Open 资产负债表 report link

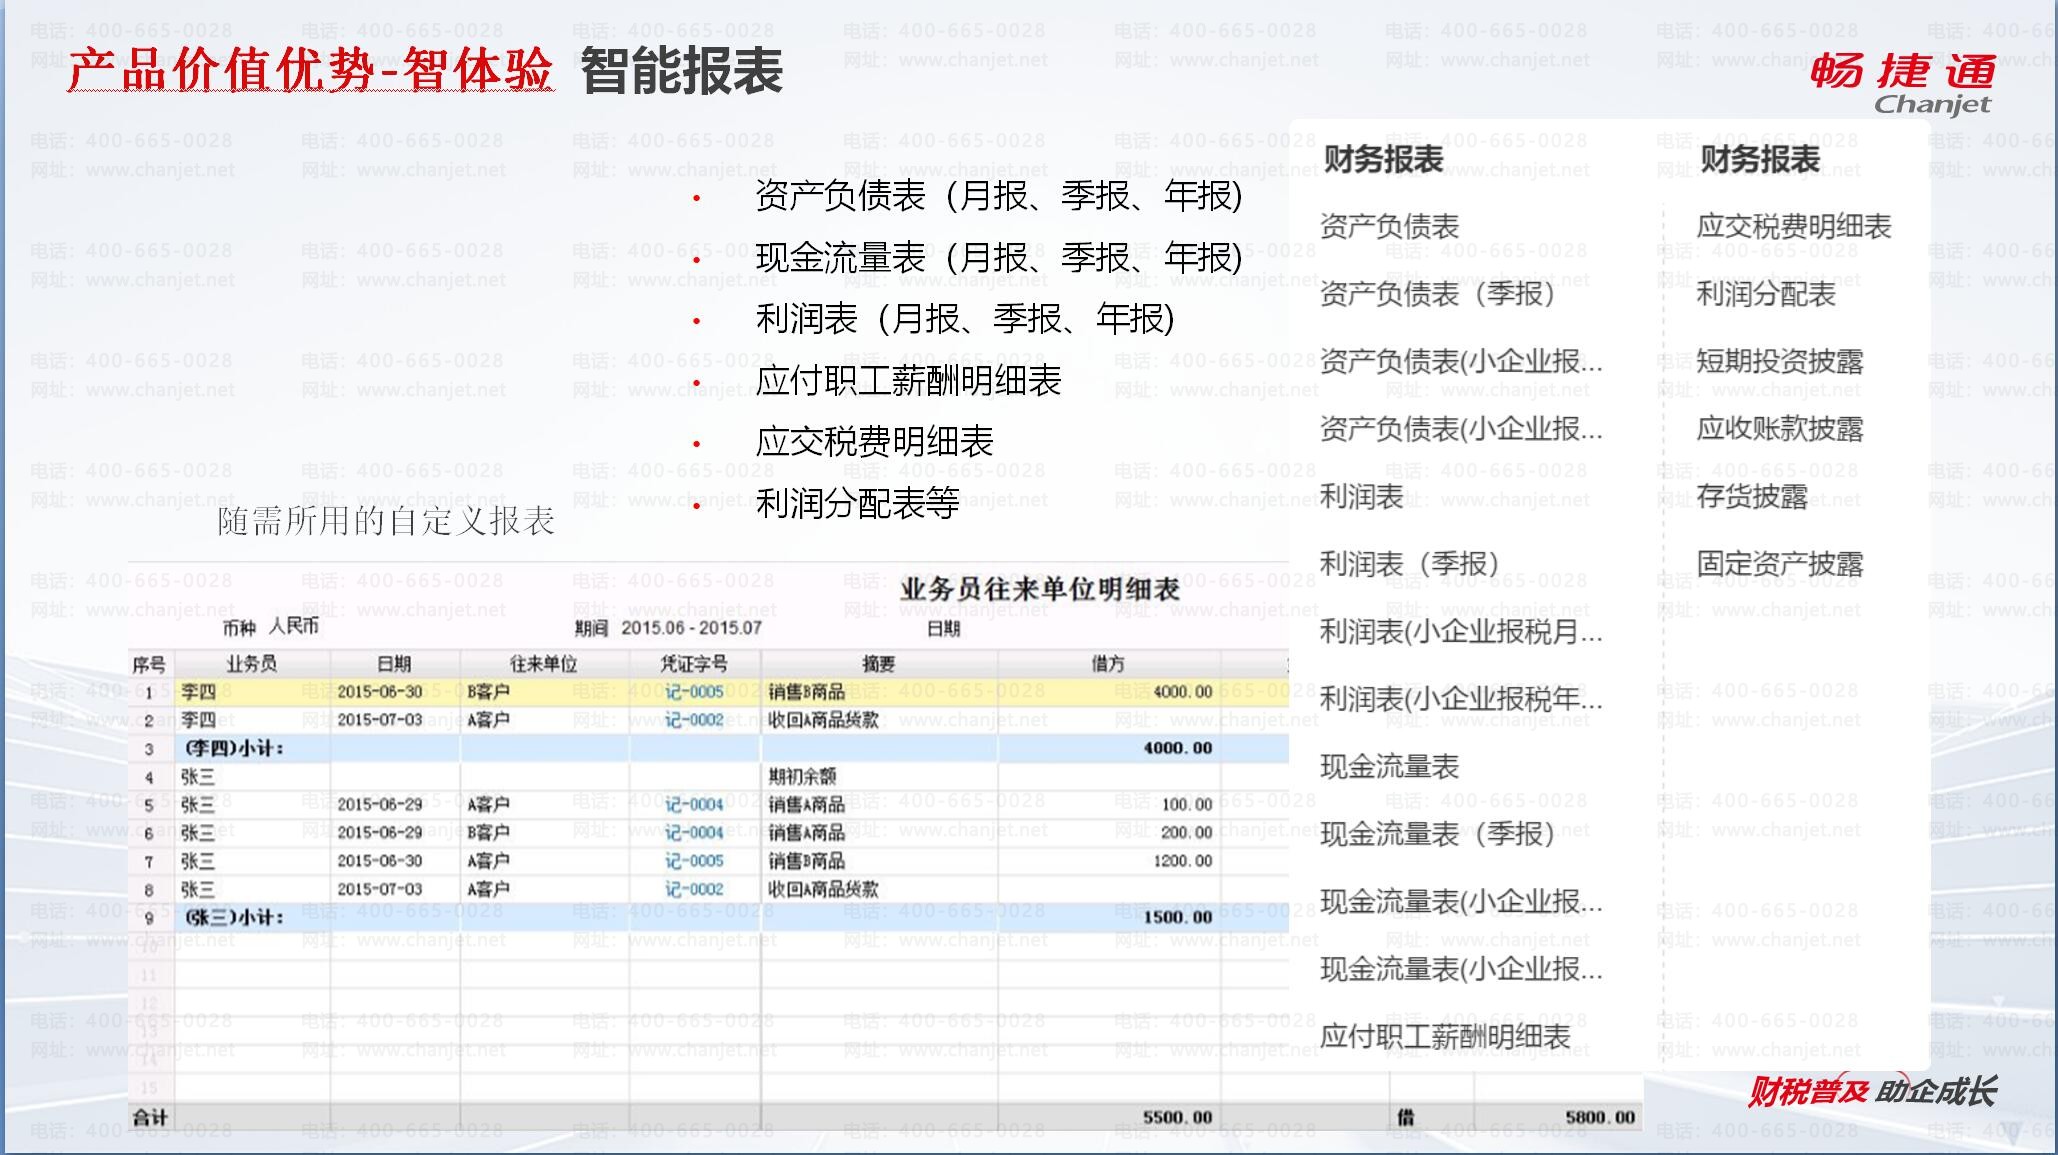1389,227
